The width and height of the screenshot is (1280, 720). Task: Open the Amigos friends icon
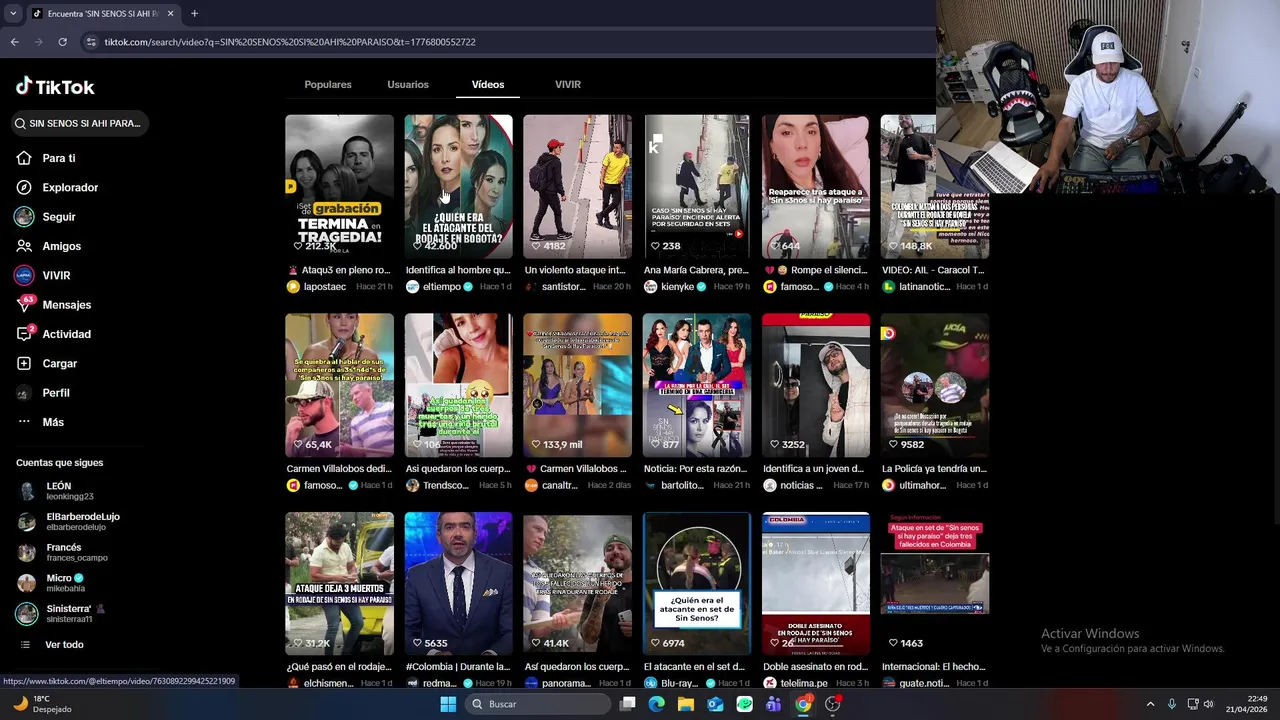(x=24, y=246)
